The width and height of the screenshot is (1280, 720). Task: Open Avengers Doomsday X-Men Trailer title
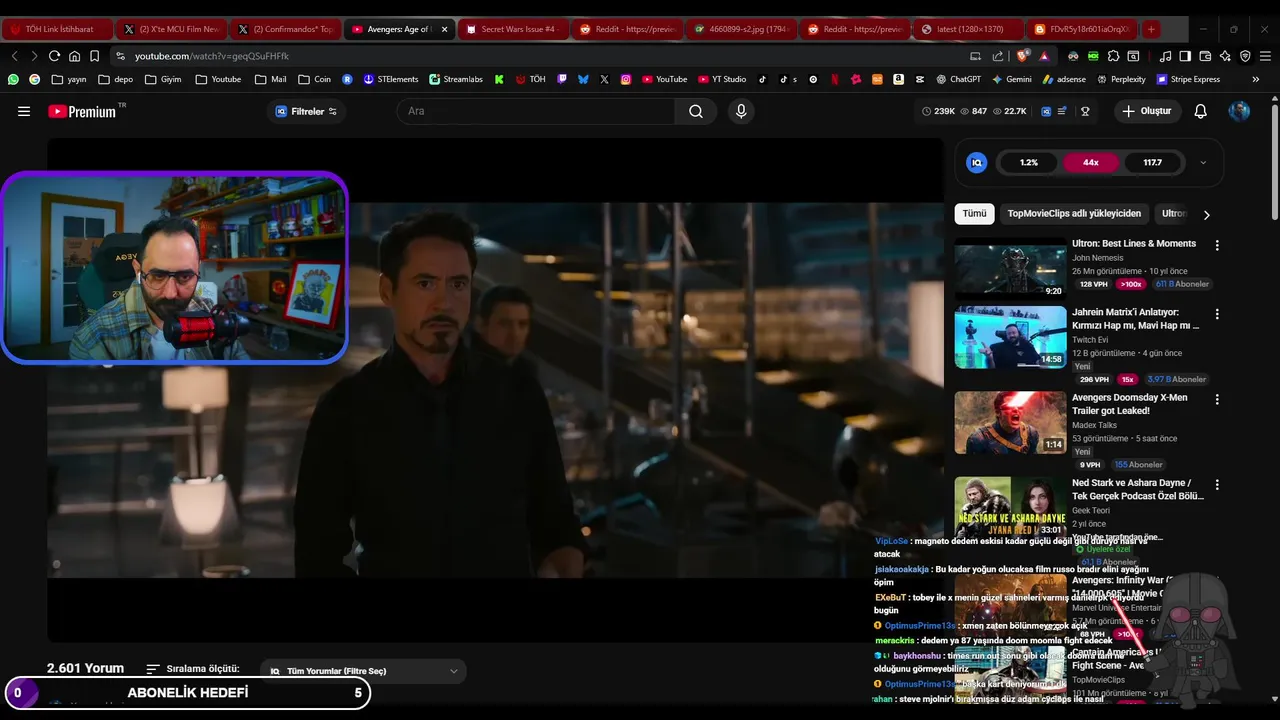pos(1130,404)
